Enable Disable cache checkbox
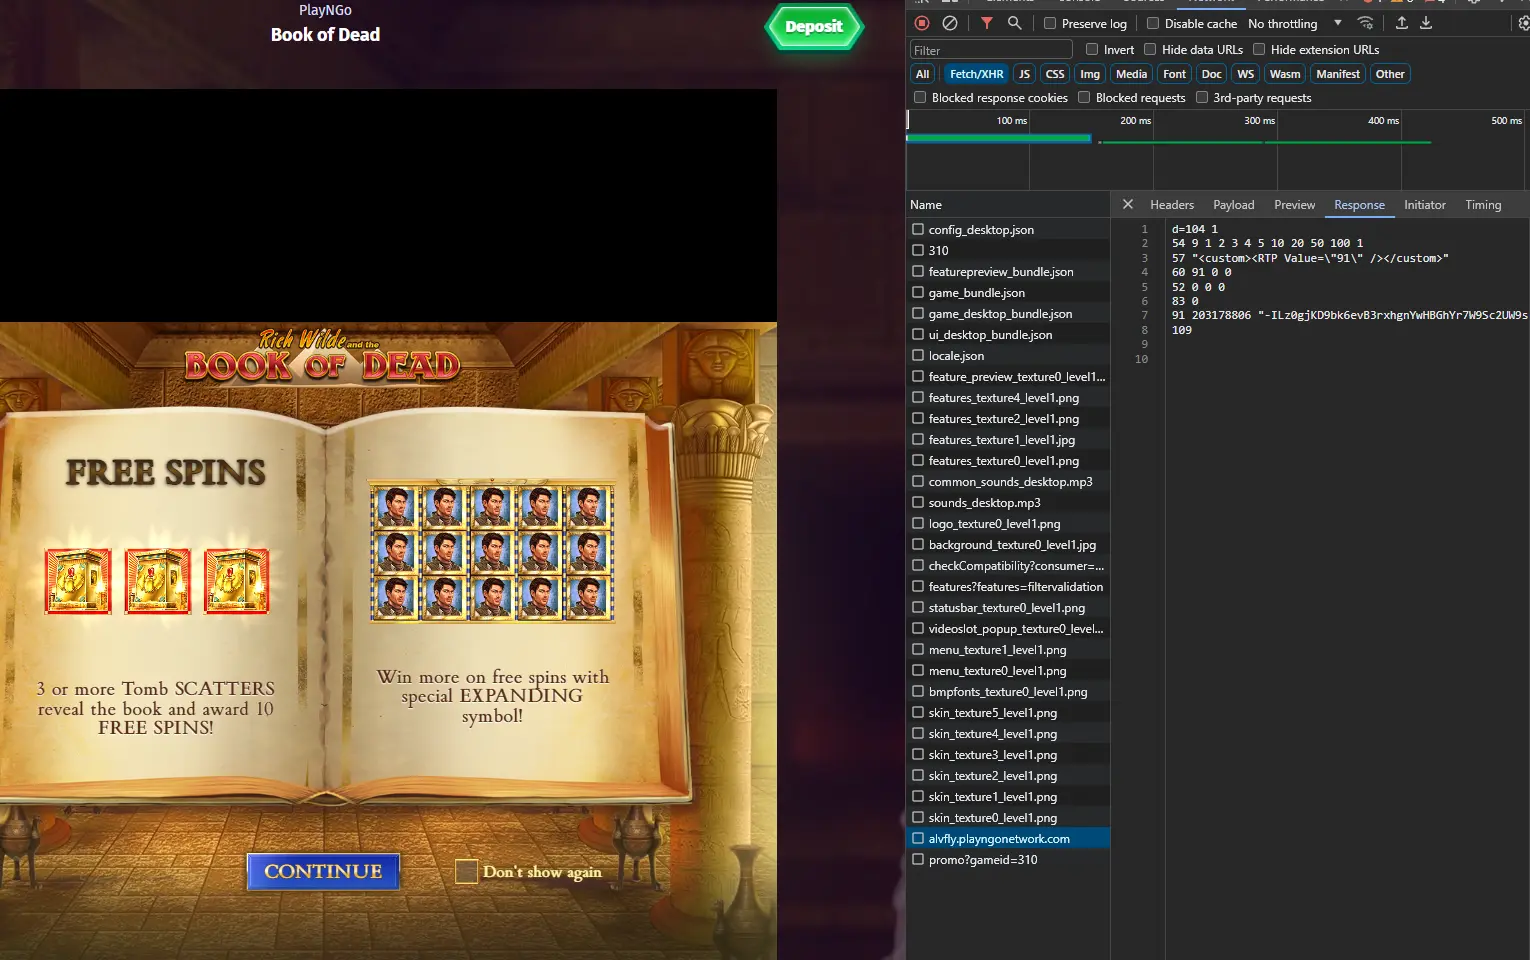This screenshot has height=960, width=1530. coord(1153,23)
